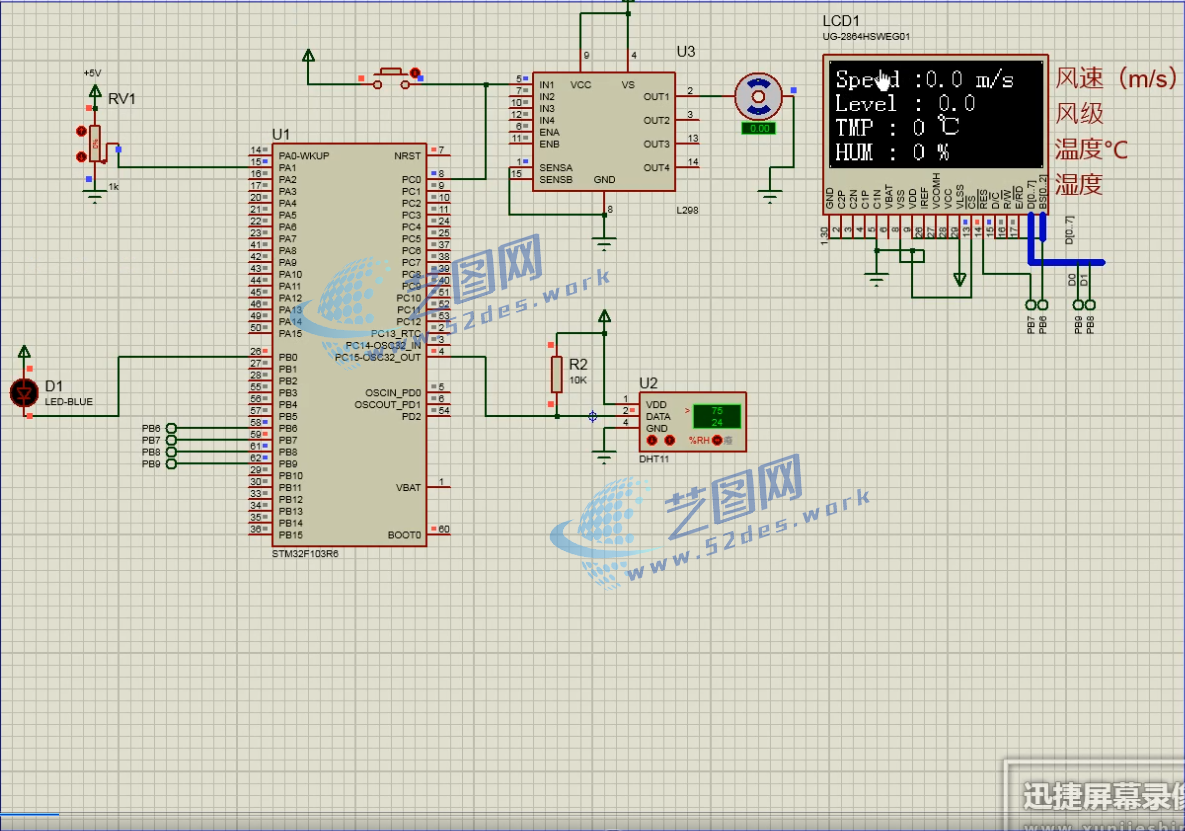Select the LCD1 OLED display screen
The height and width of the screenshot is (831, 1185).
[x=936, y=114]
